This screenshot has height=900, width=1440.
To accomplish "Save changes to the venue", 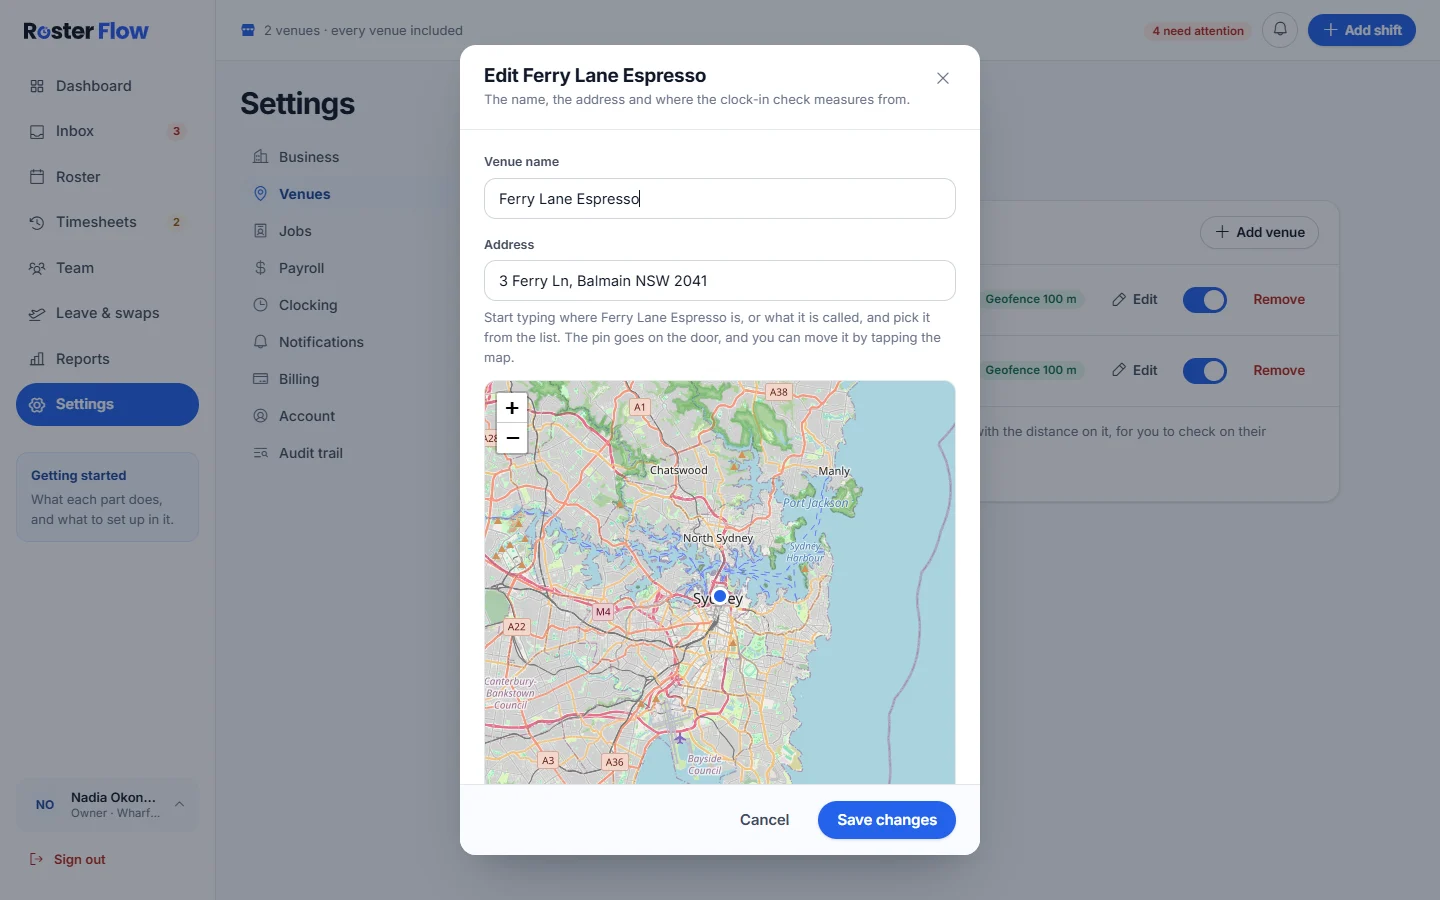I will click(887, 820).
